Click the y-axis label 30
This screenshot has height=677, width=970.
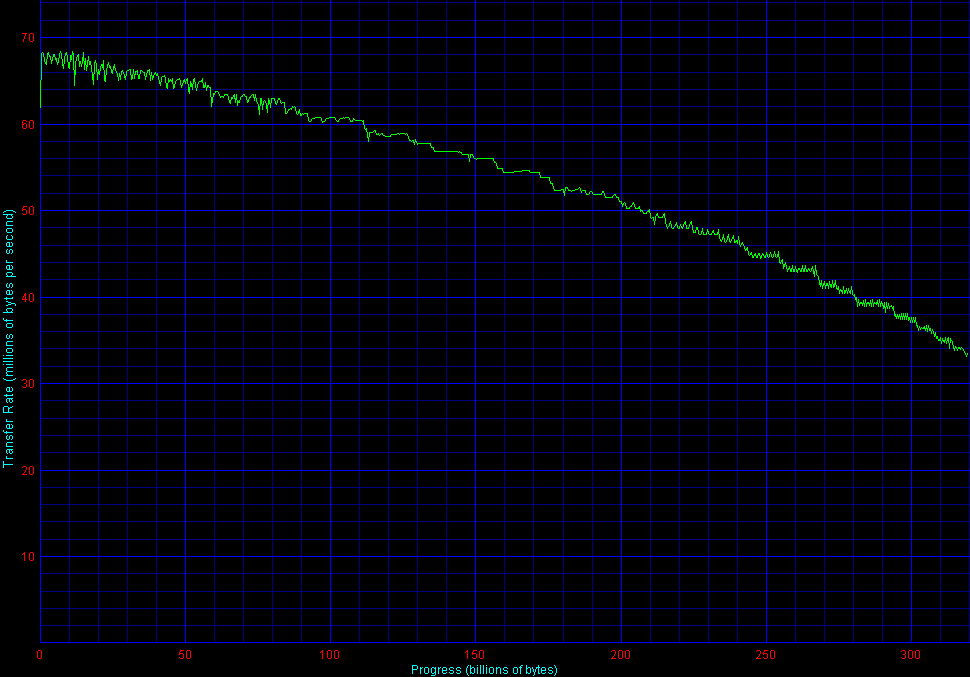[28, 384]
